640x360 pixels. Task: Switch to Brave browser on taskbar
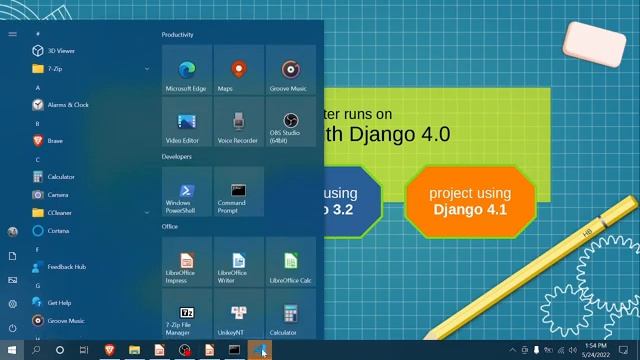tap(109, 350)
